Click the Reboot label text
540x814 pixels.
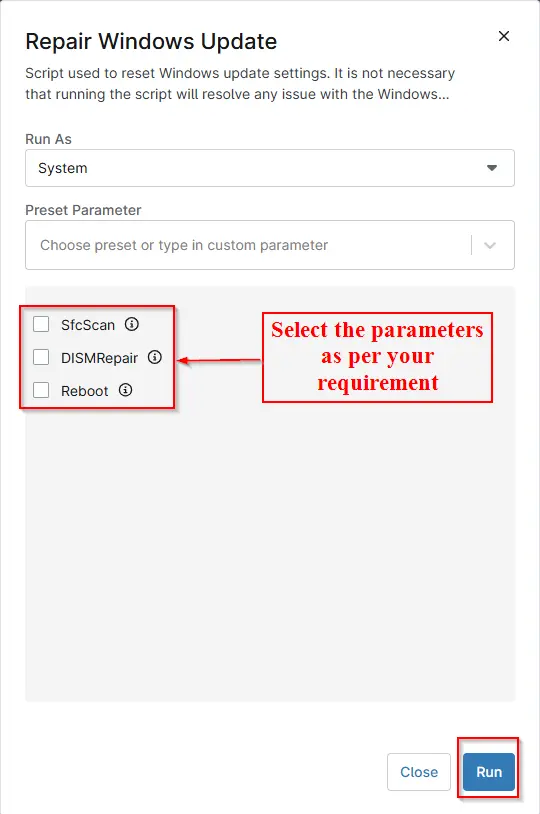(85, 391)
